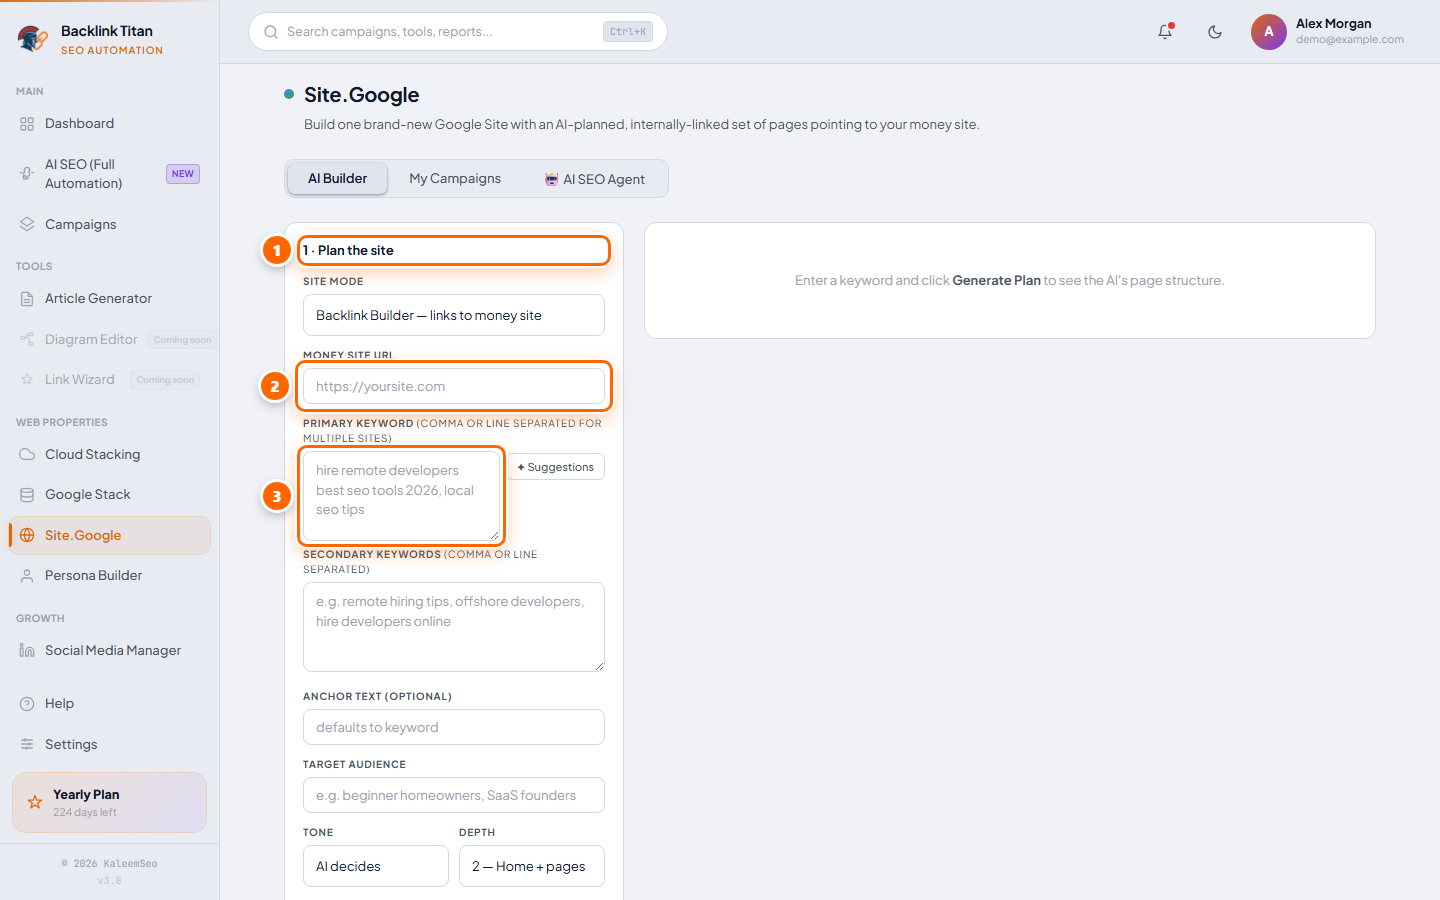The width and height of the screenshot is (1440, 900).
Task: Open Link Wizard sidebar item
Action: (110, 380)
